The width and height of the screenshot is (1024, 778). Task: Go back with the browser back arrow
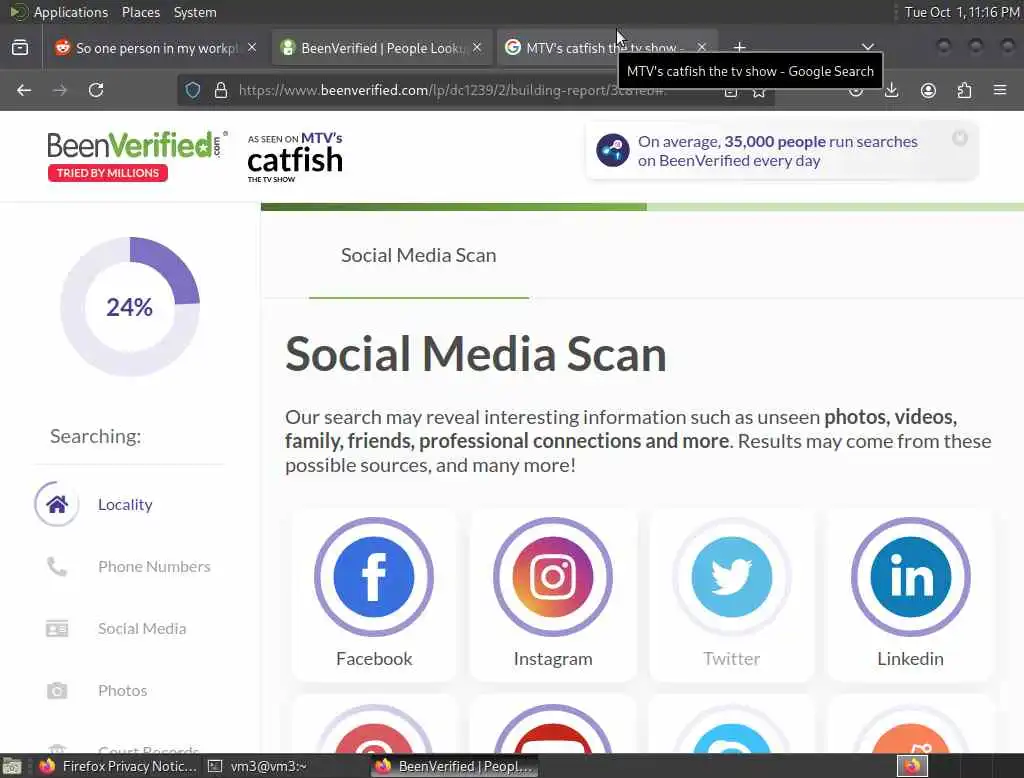(24, 90)
